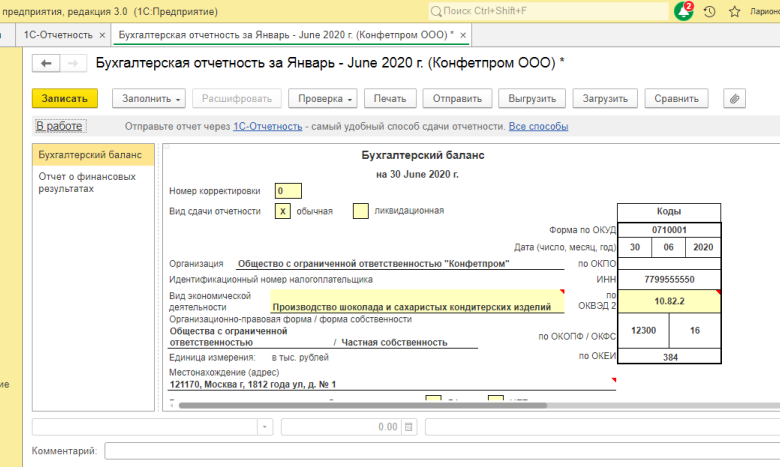Click the forward navigation arrow

click(x=73, y=63)
